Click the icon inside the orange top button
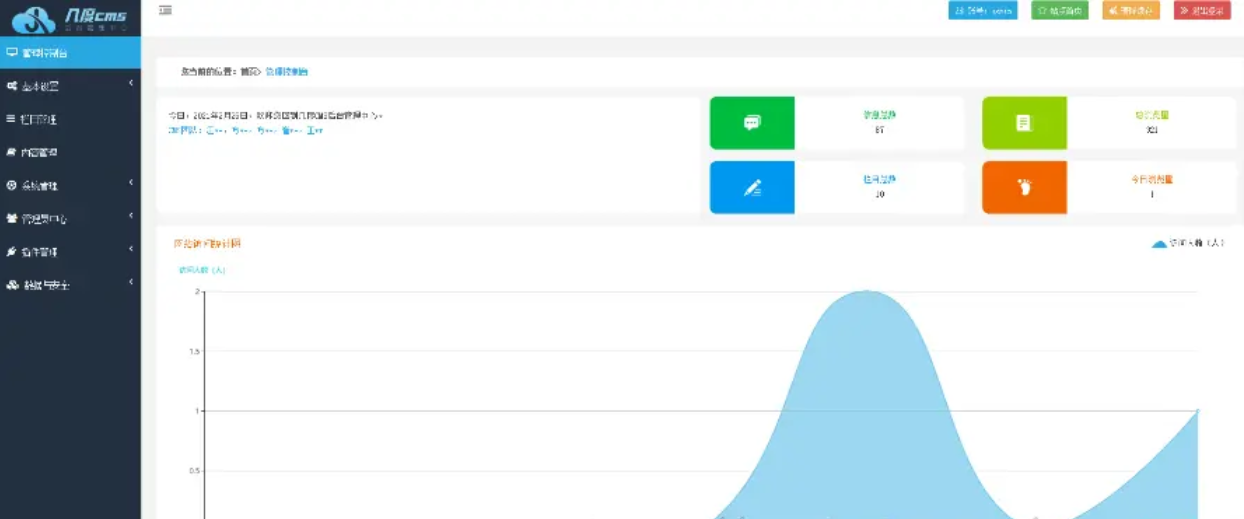 [1112, 10]
